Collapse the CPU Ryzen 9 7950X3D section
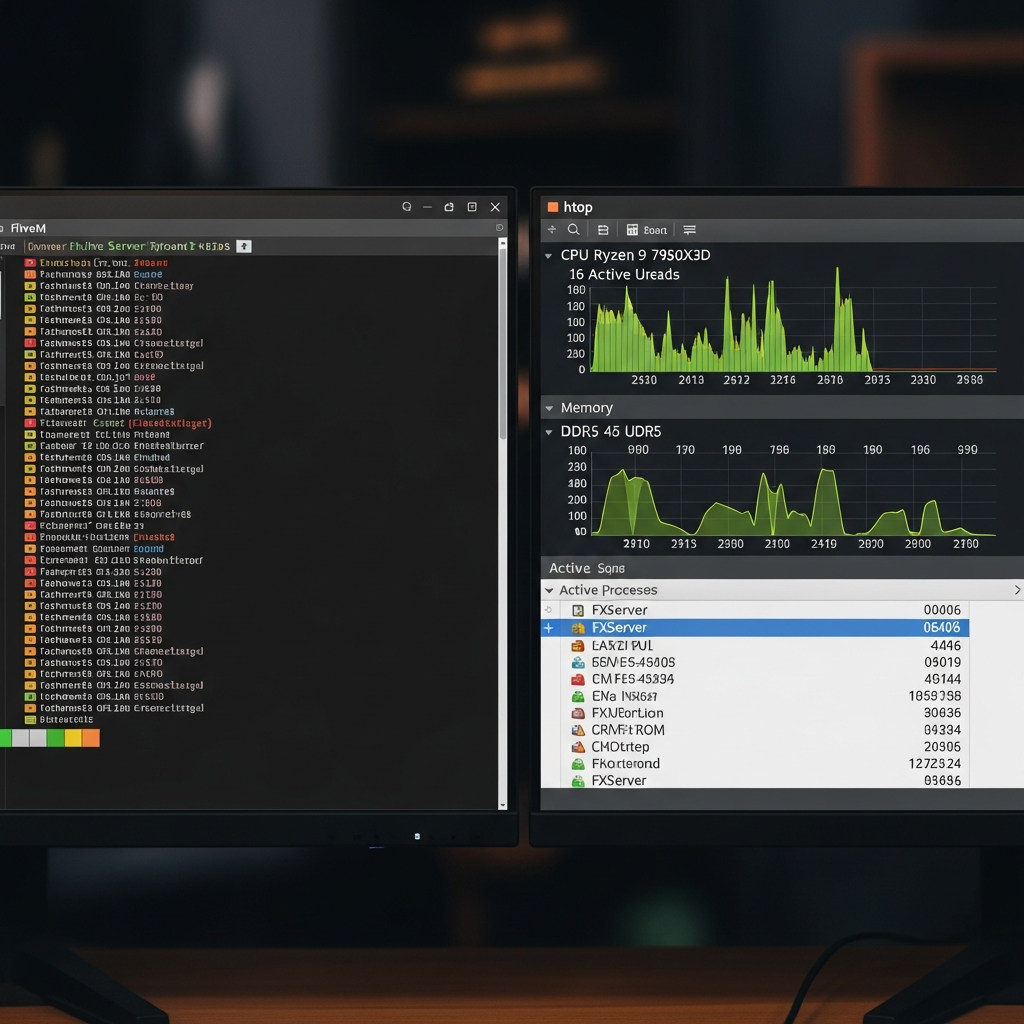Viewport: 1024px width, 1024px height. tap(548, 255)
